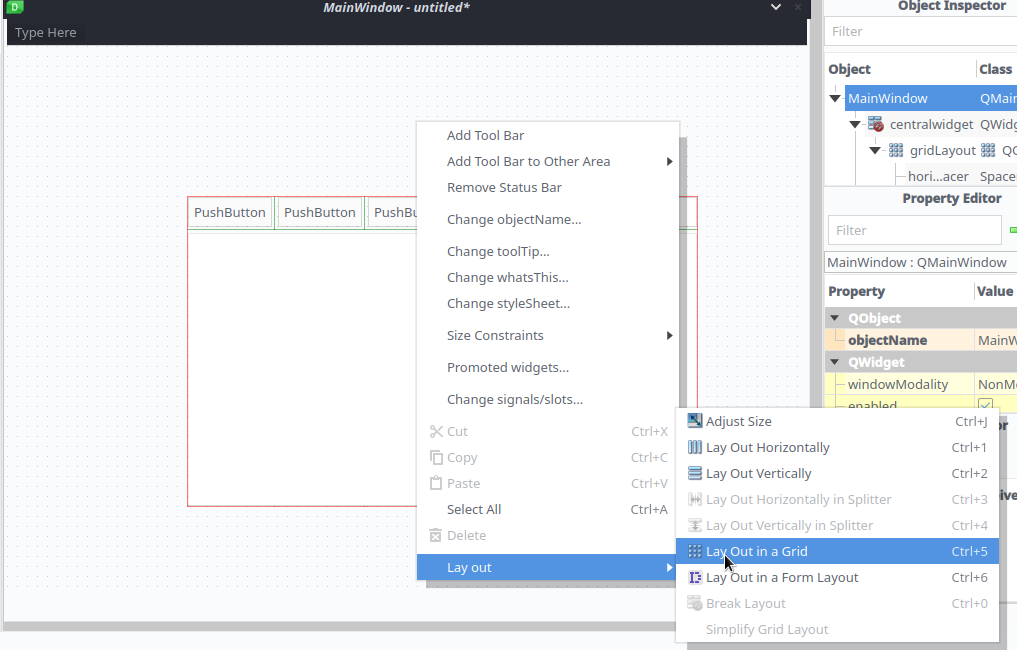Image resolution: width=1017 pixels, height=650 pixels.
Task: Choose Change styleSheet... from context menu
Action: point(508,304)
